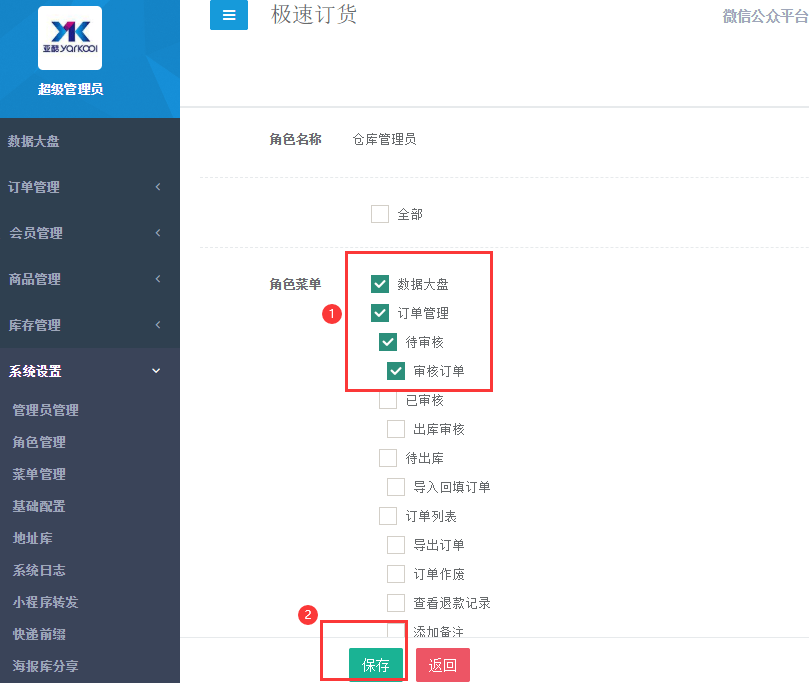Screen dimensions: 809x683
Task: Check the 导出订单 checkbox
Action: coord(396,545)
